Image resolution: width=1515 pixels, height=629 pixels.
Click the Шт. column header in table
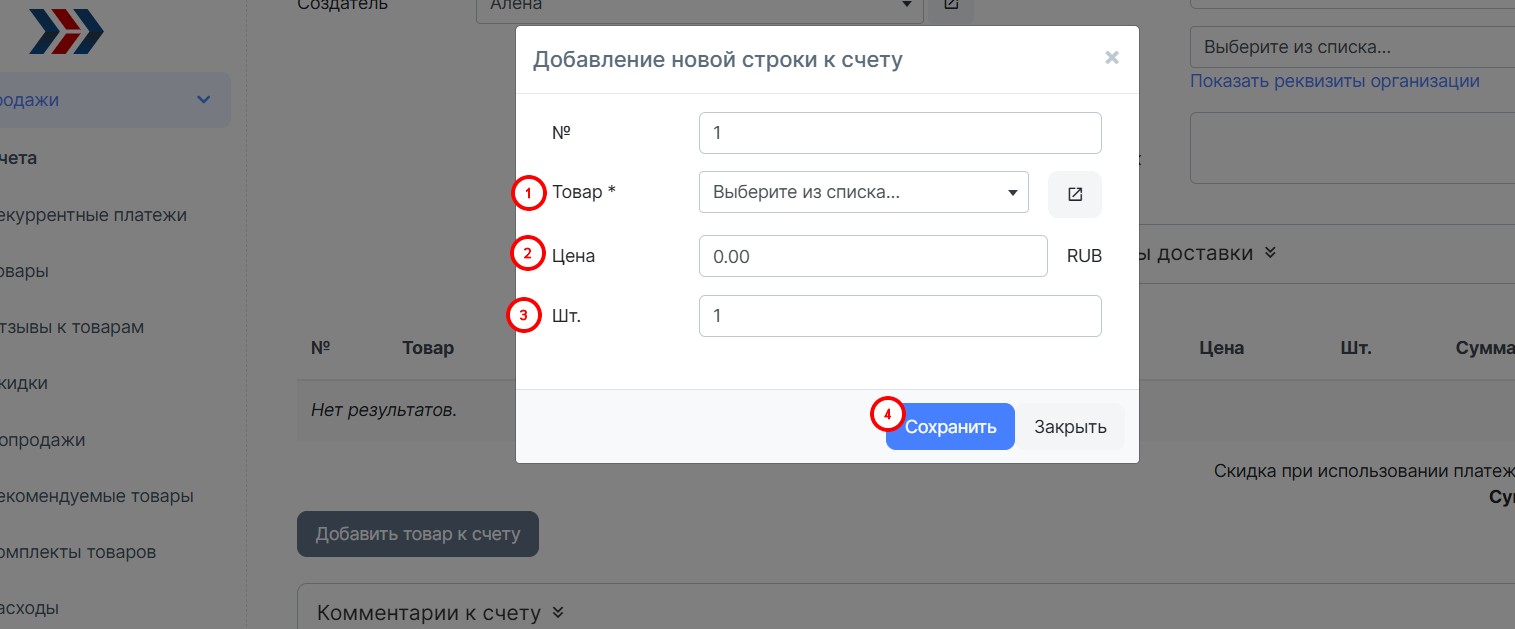tap(1355, 348)
